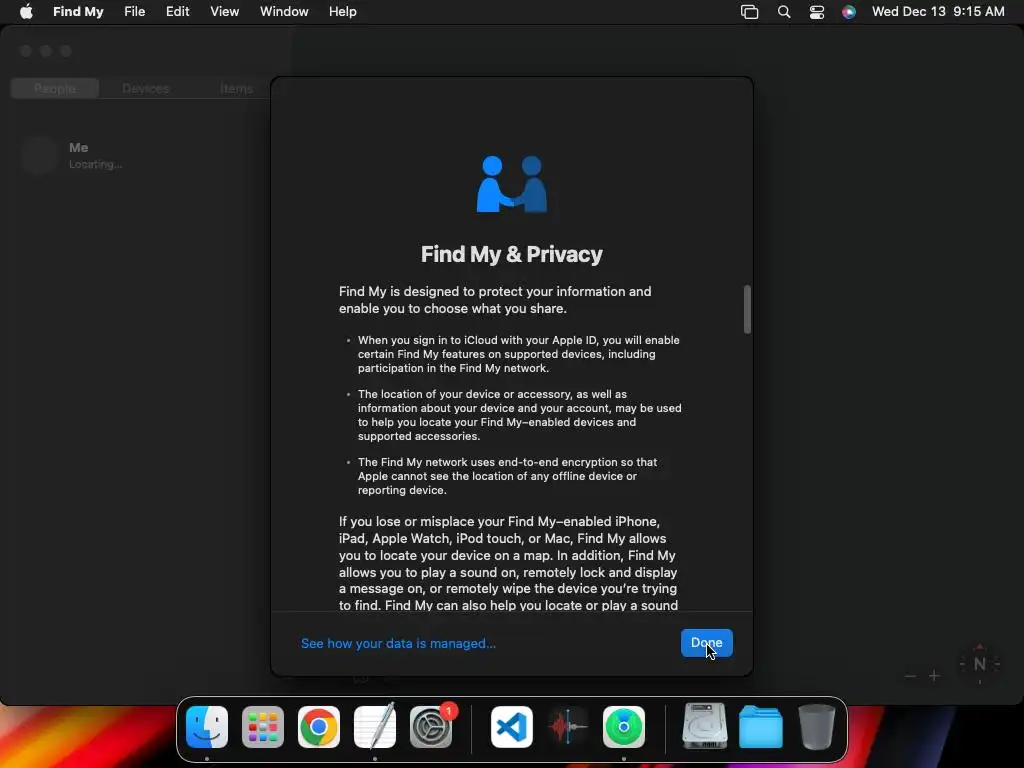Click the Done button in the privacy dialog
This screenshot has height=768, width=1024.
click(x=706, y=643)
